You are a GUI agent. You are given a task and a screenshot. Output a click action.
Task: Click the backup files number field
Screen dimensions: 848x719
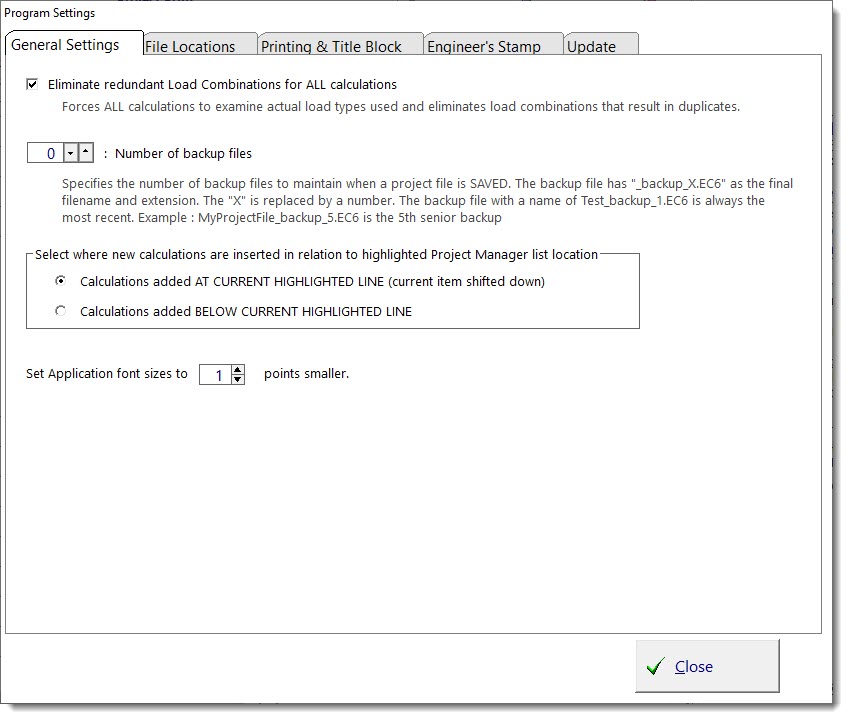[x=46, y=154]
